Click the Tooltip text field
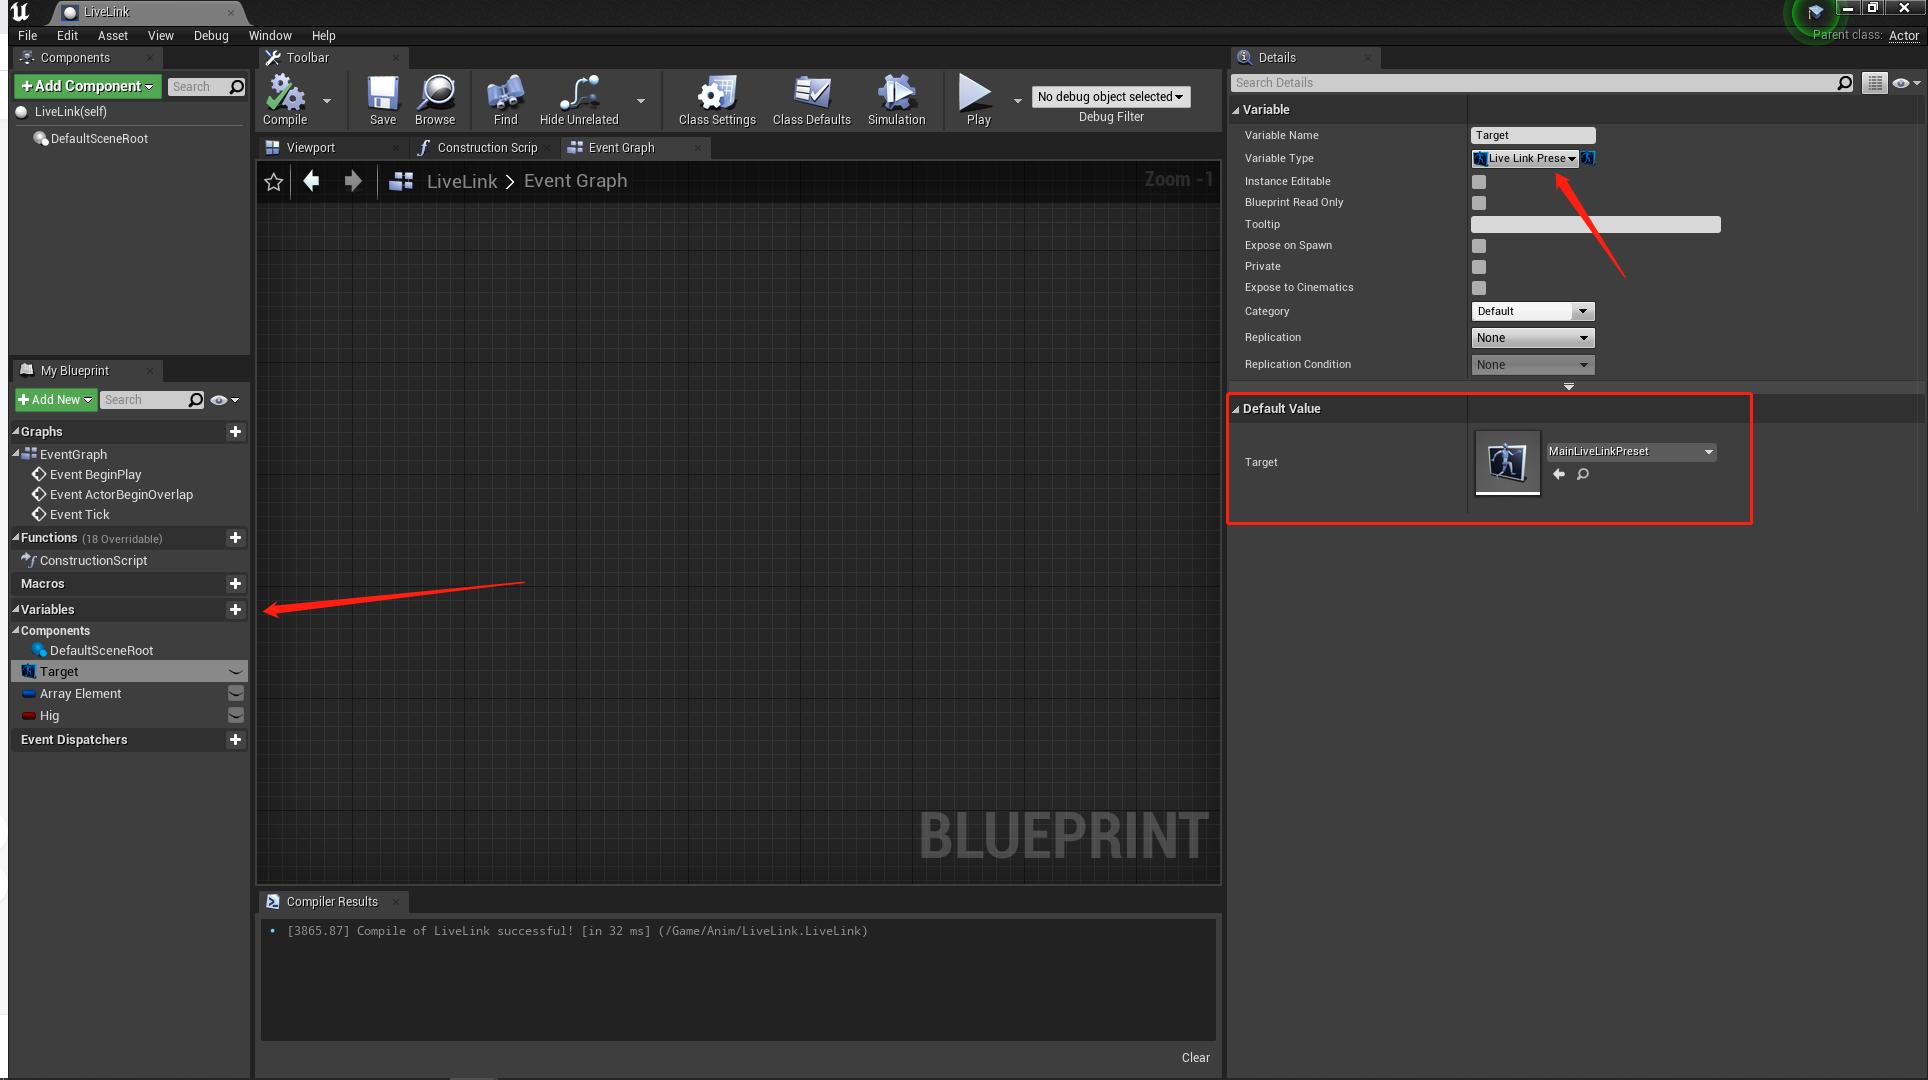This screenshot has height=1080, width=1928. [1595, 225]
